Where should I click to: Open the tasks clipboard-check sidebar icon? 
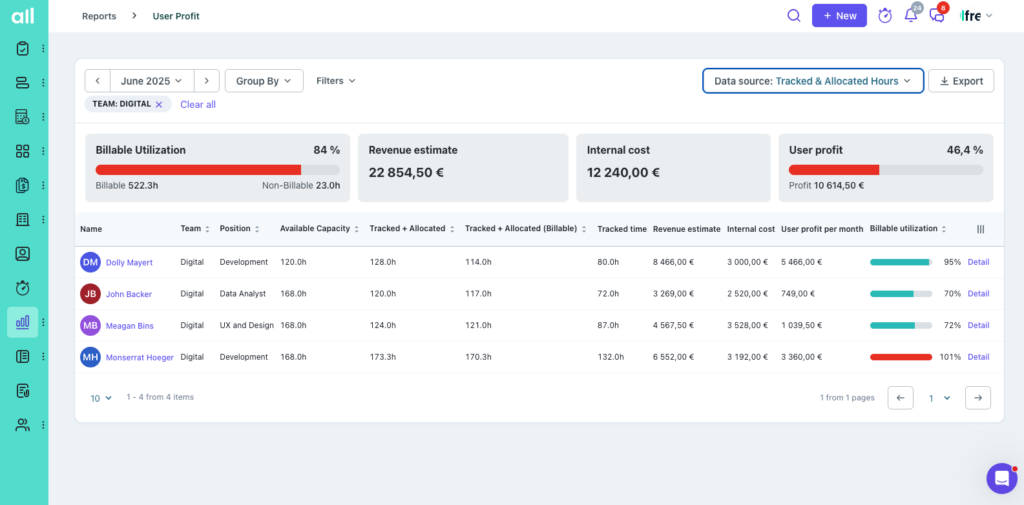click(23, 48)
